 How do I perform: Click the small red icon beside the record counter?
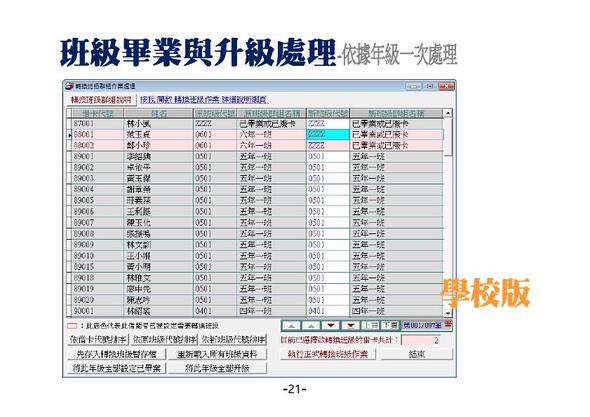448,324
